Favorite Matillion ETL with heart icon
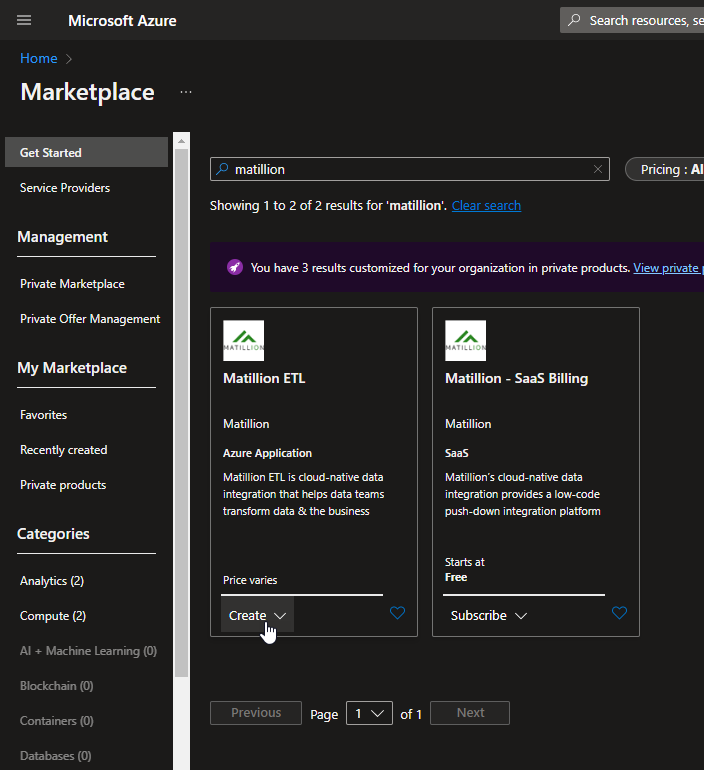 point(397,613)
